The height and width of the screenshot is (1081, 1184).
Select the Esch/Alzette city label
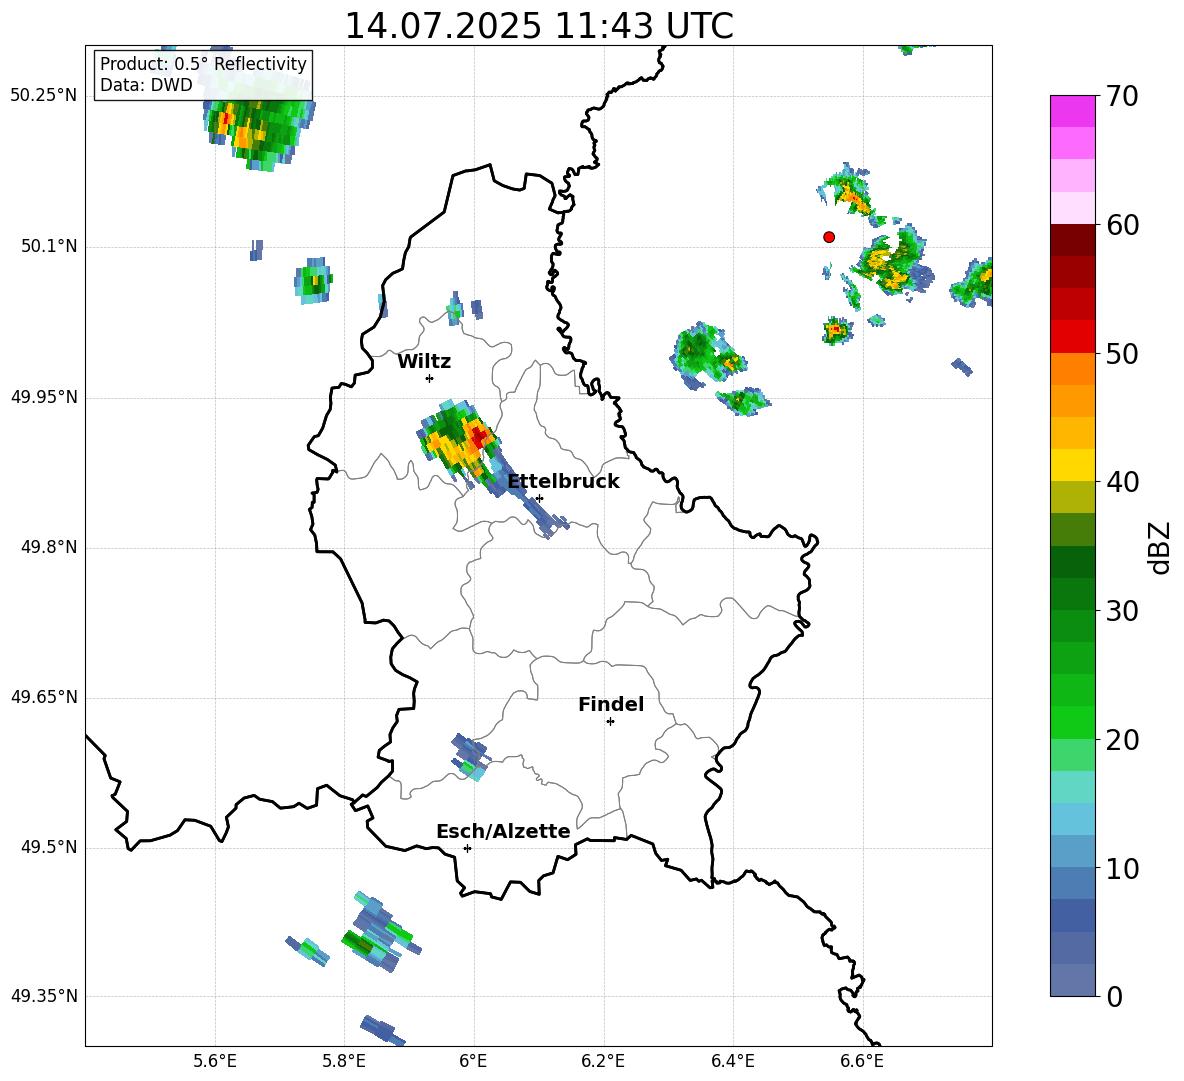click(503, 831)
